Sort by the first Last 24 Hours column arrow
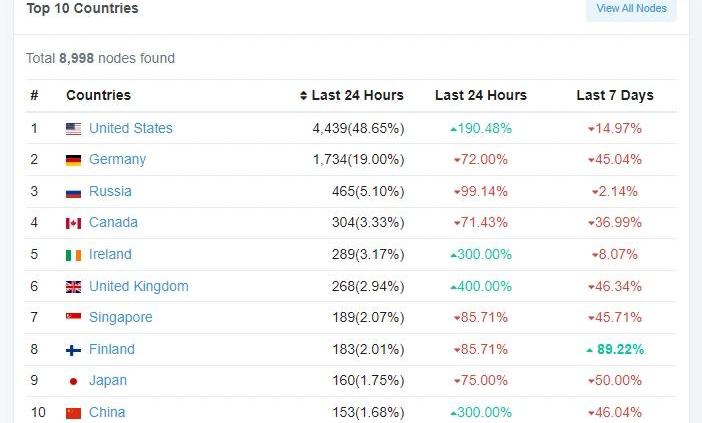 pos(304,95)
